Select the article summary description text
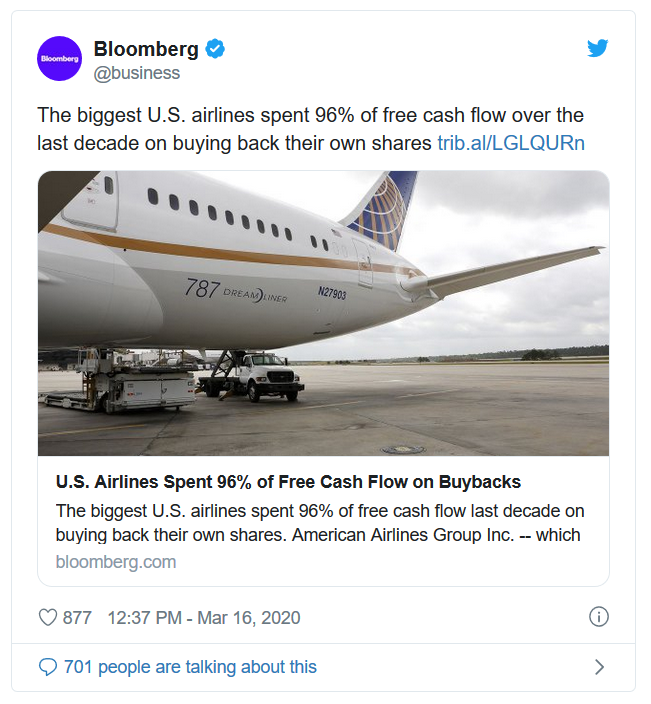This screenshot has width=651, height=704. point(320,523)
